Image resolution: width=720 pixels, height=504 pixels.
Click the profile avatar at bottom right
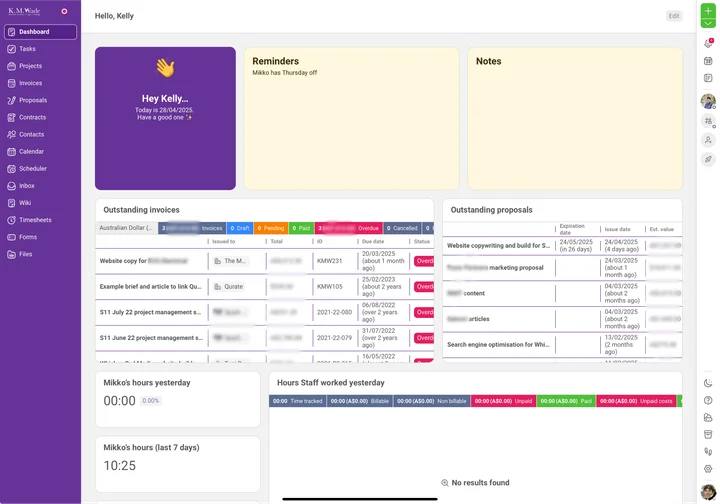coord(708,492)
